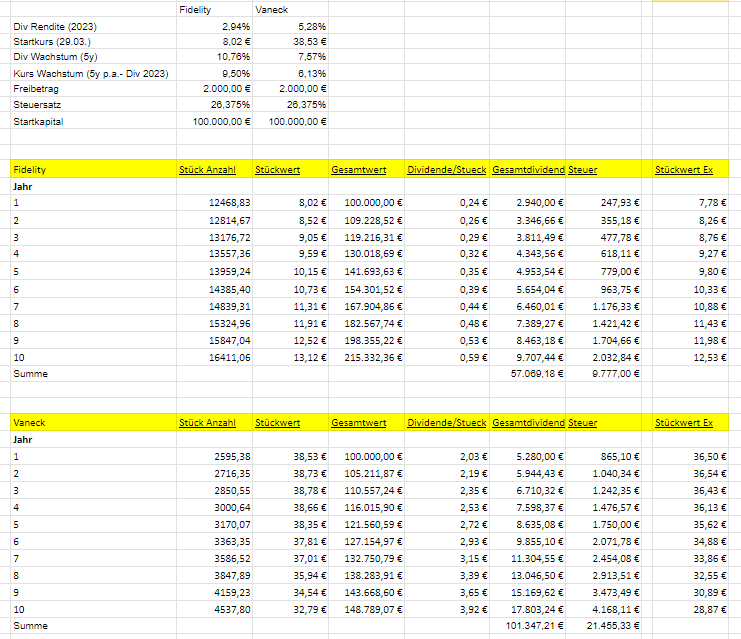Click the Summe label under Fidelity table
This screenshot has width=741, height=639.
[x=31, y=374]
